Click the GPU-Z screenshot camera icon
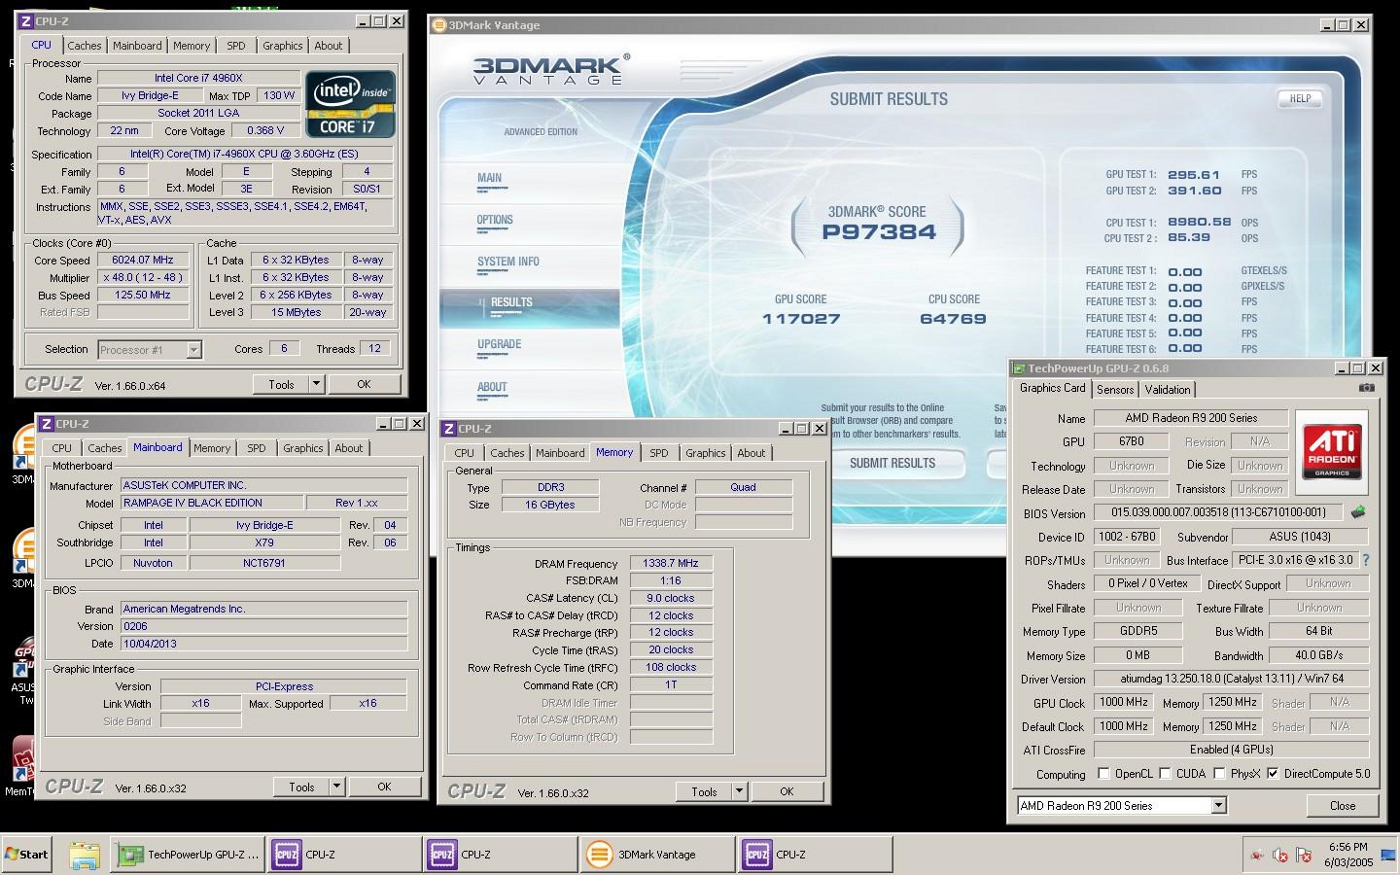The height and width of the screenshot is (875, 1400). pyautogui.click(x=1367, y=388)
